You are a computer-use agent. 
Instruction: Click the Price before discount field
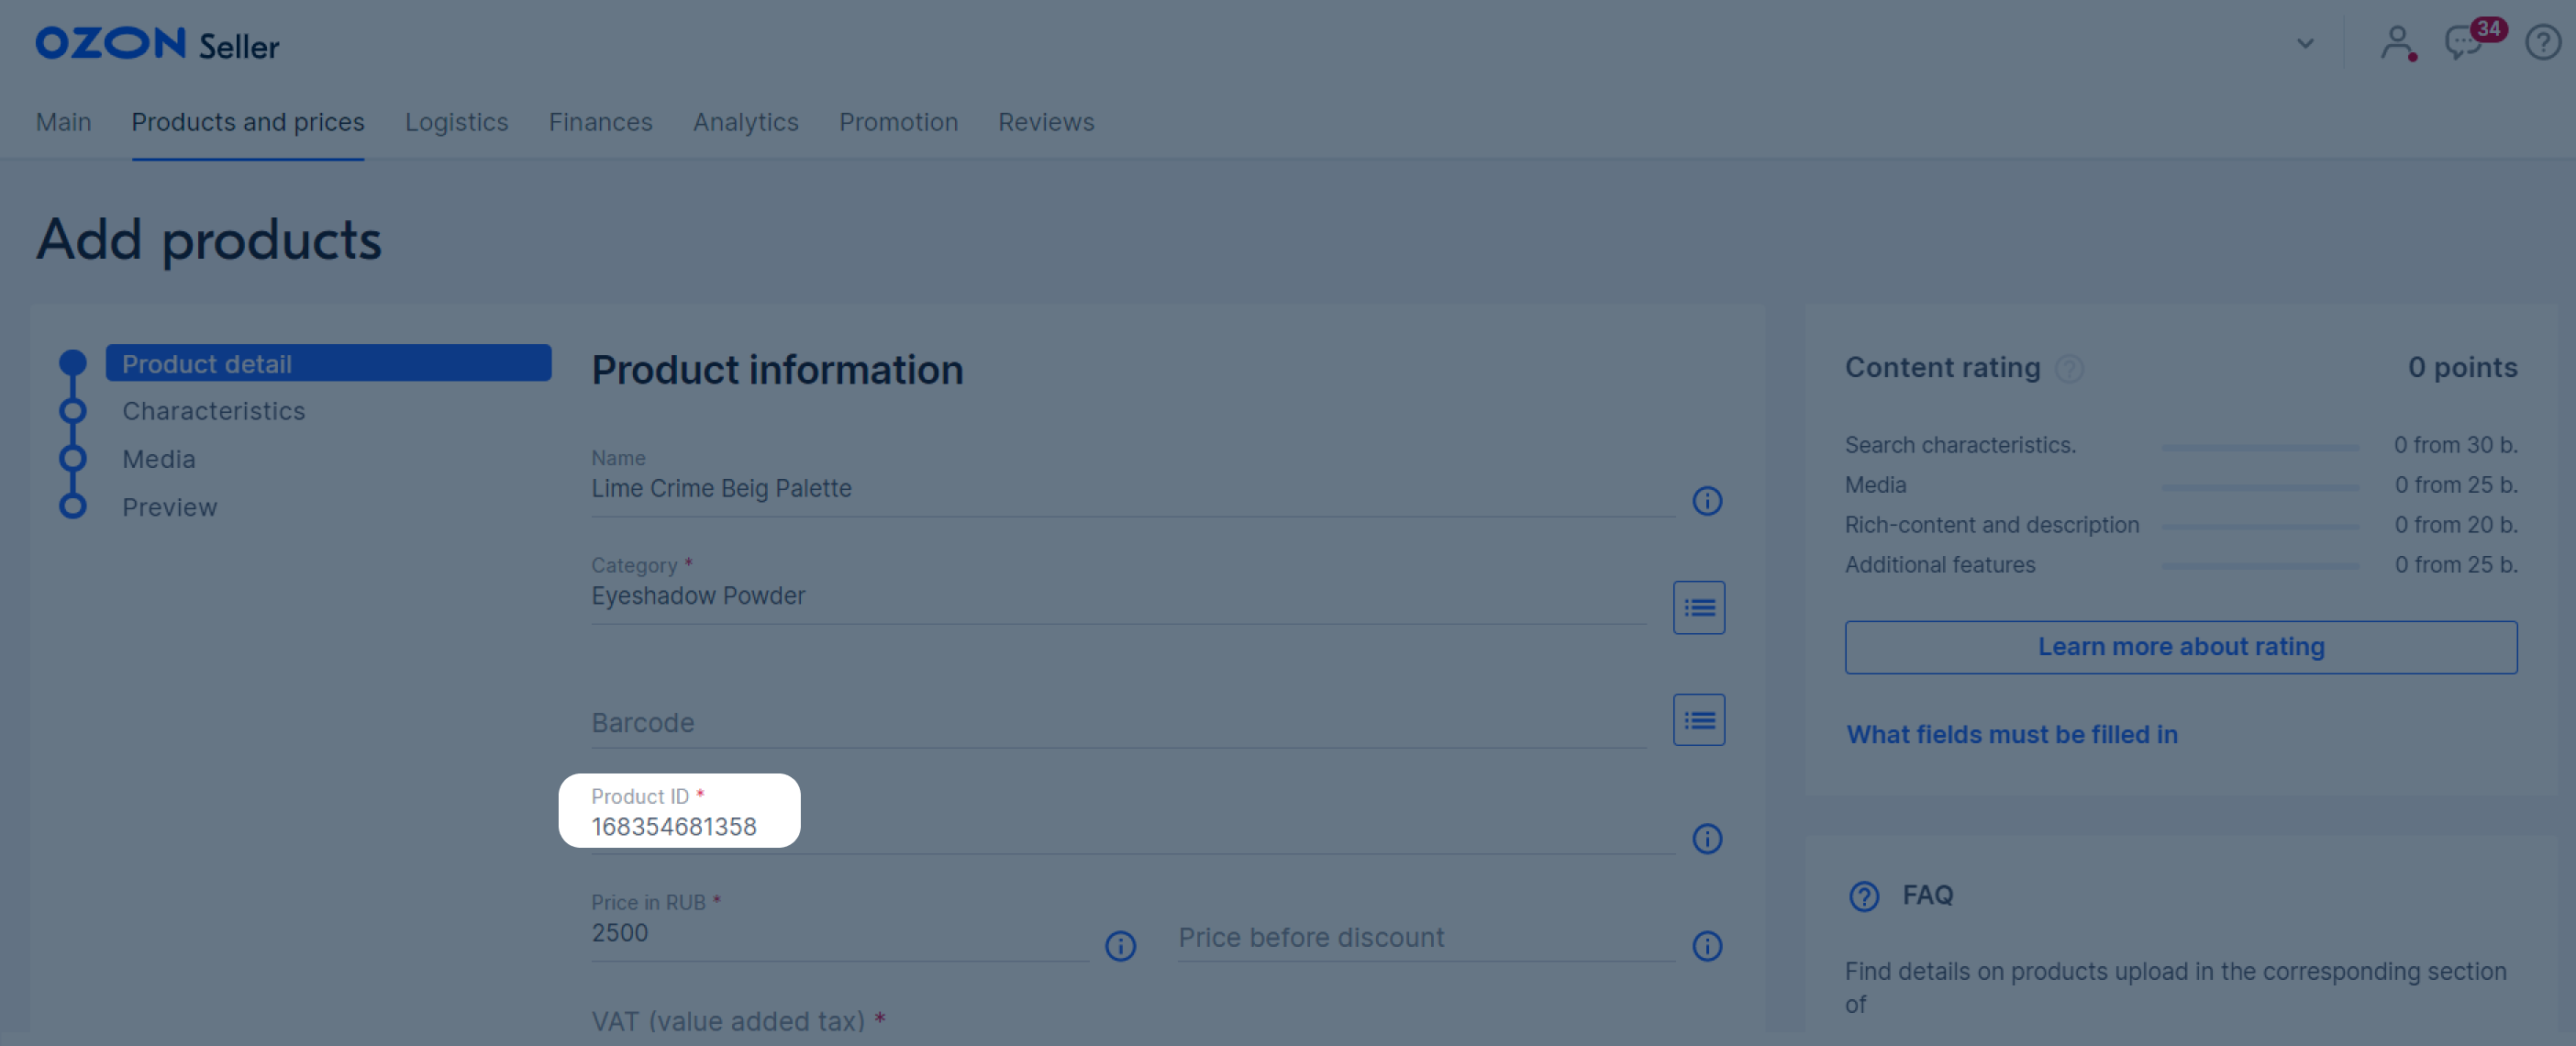point(1423,937)
